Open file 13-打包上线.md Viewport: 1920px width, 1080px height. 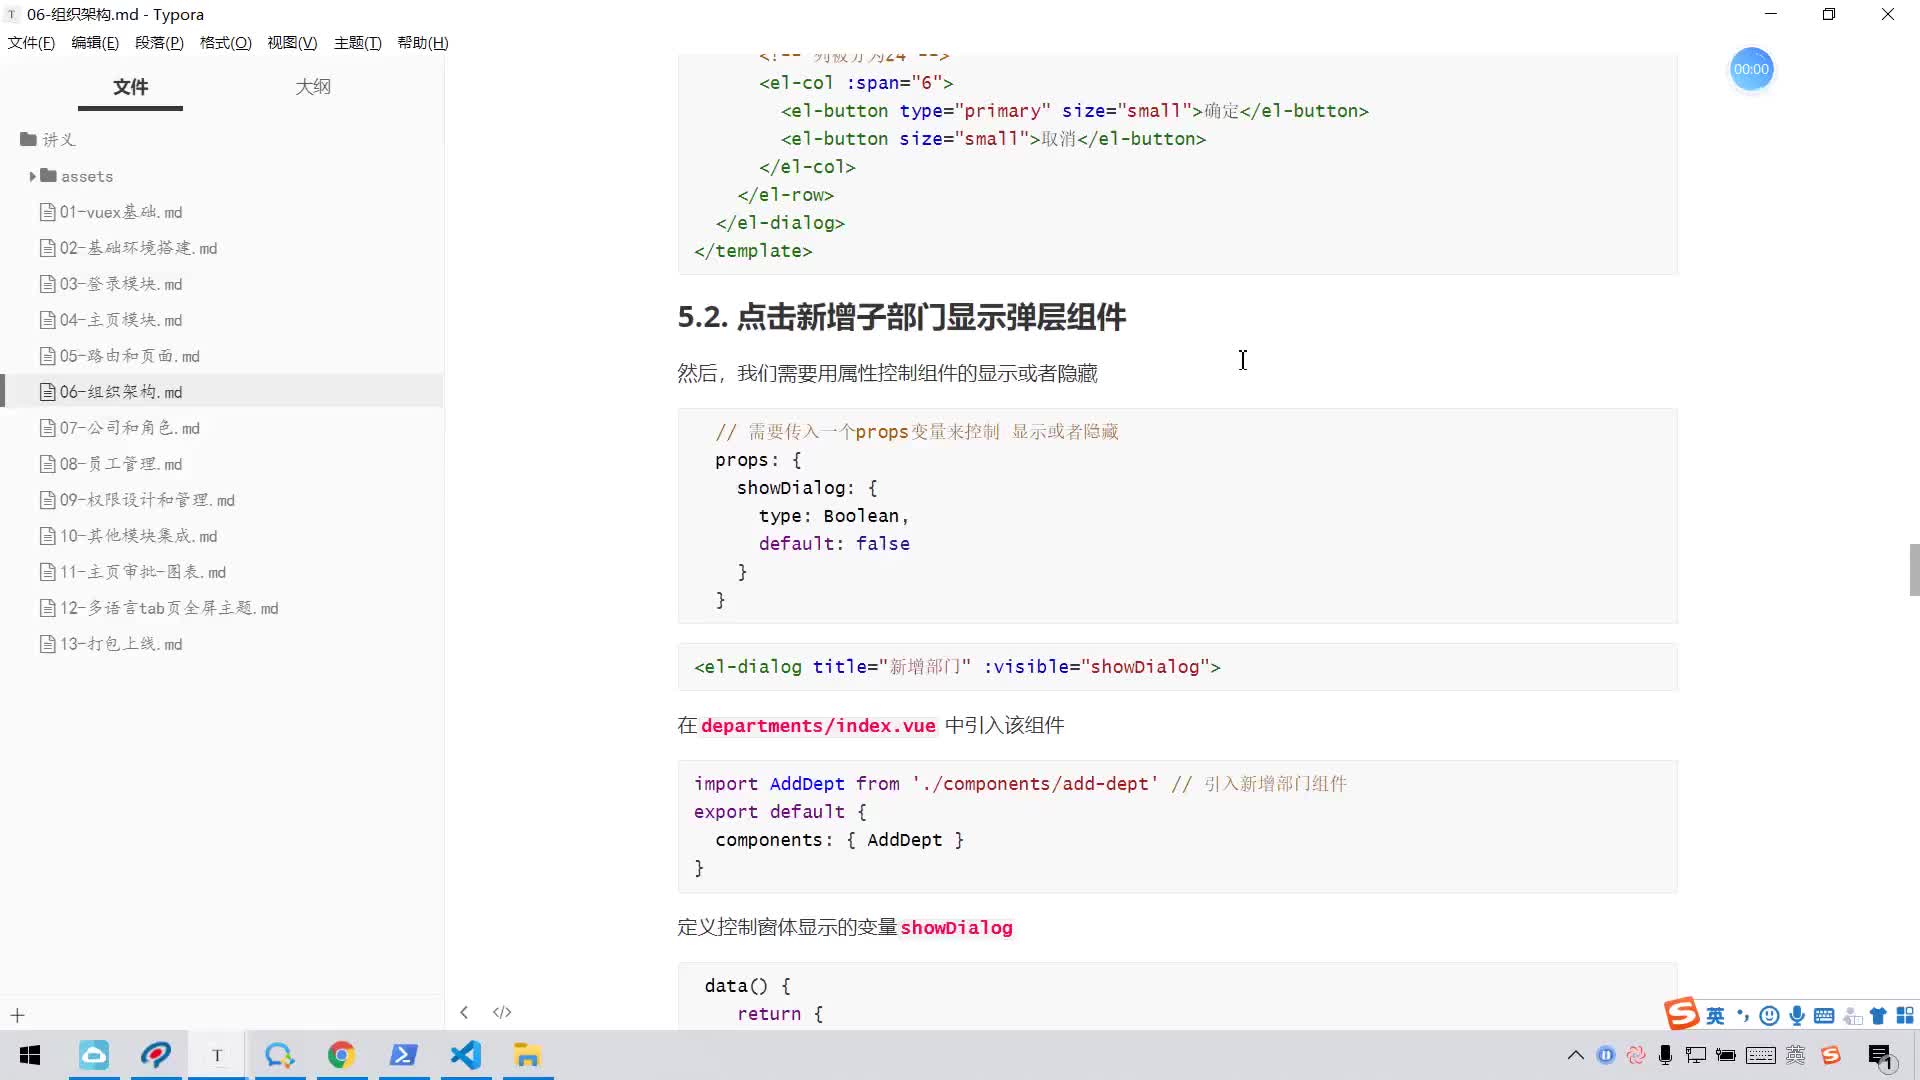111,644
